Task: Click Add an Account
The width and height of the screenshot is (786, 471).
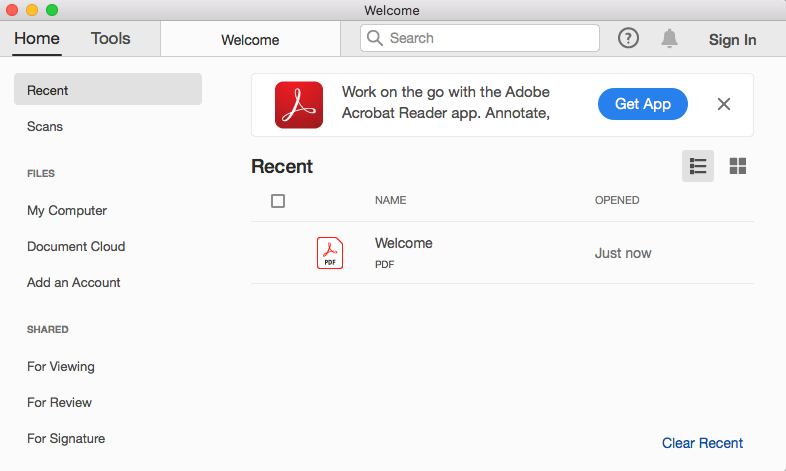Action: 74,283
